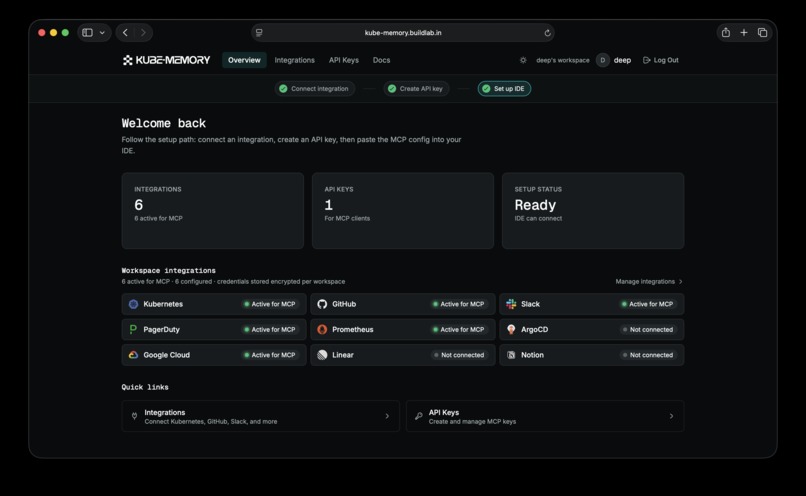Open a new tab with the plus icon
This screenshot has height=496, width=806.
(744, 32)
